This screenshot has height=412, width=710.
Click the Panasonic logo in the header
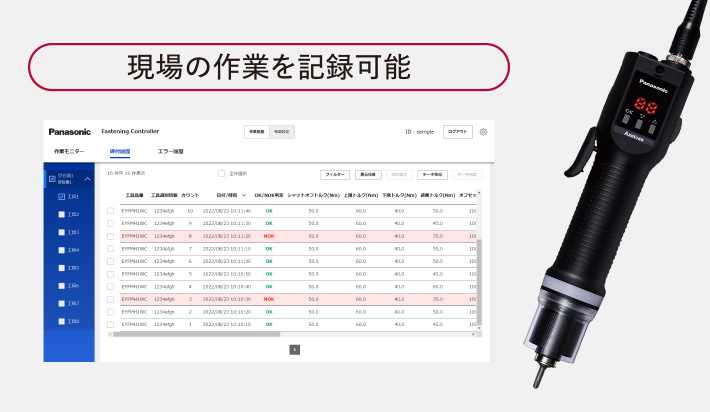click(x=69, y=132)
